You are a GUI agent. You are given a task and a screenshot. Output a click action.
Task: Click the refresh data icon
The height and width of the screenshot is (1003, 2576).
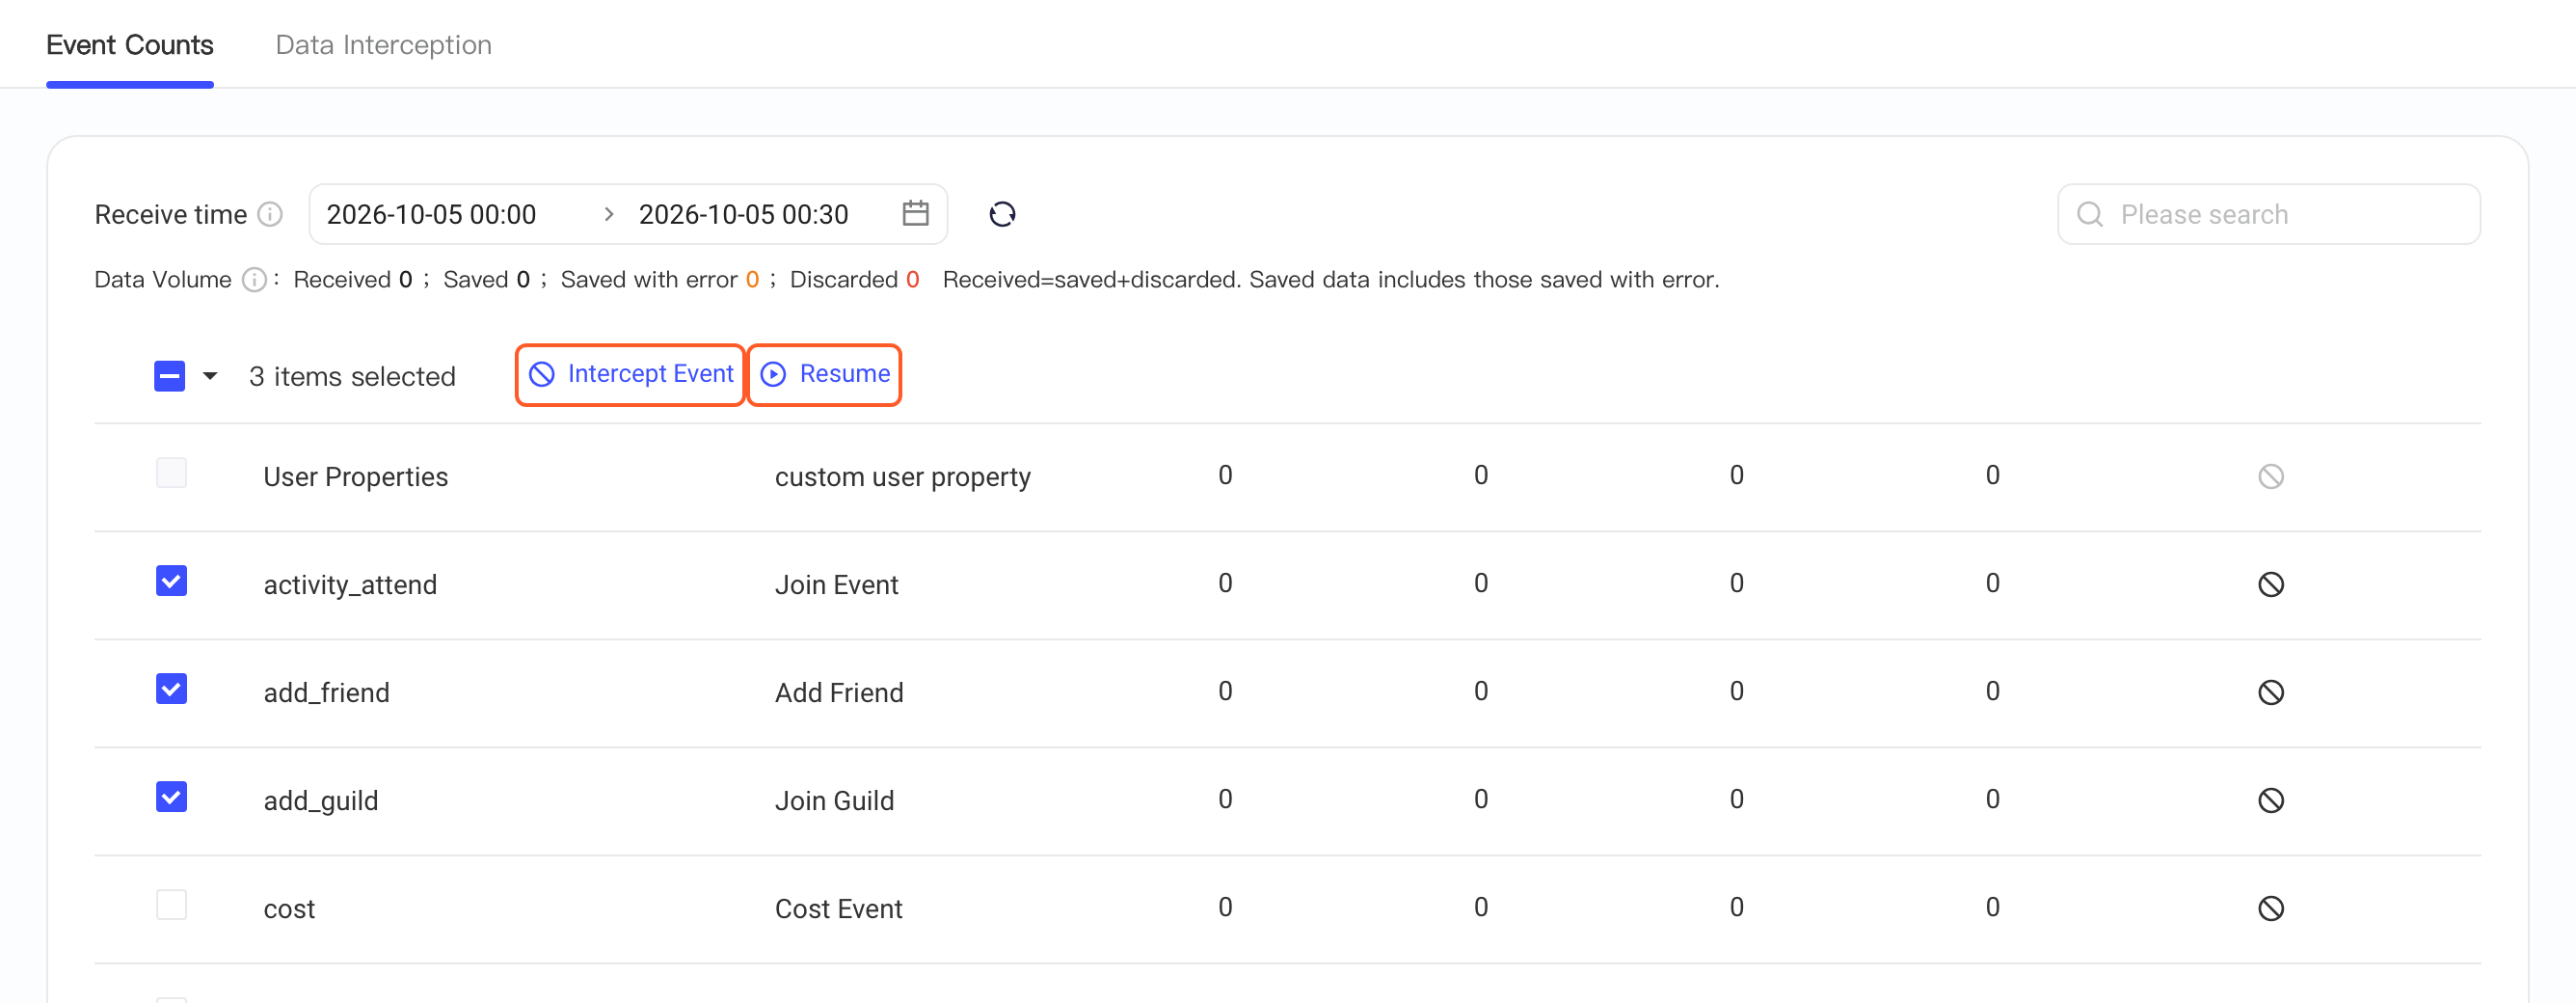point(1002,214)
